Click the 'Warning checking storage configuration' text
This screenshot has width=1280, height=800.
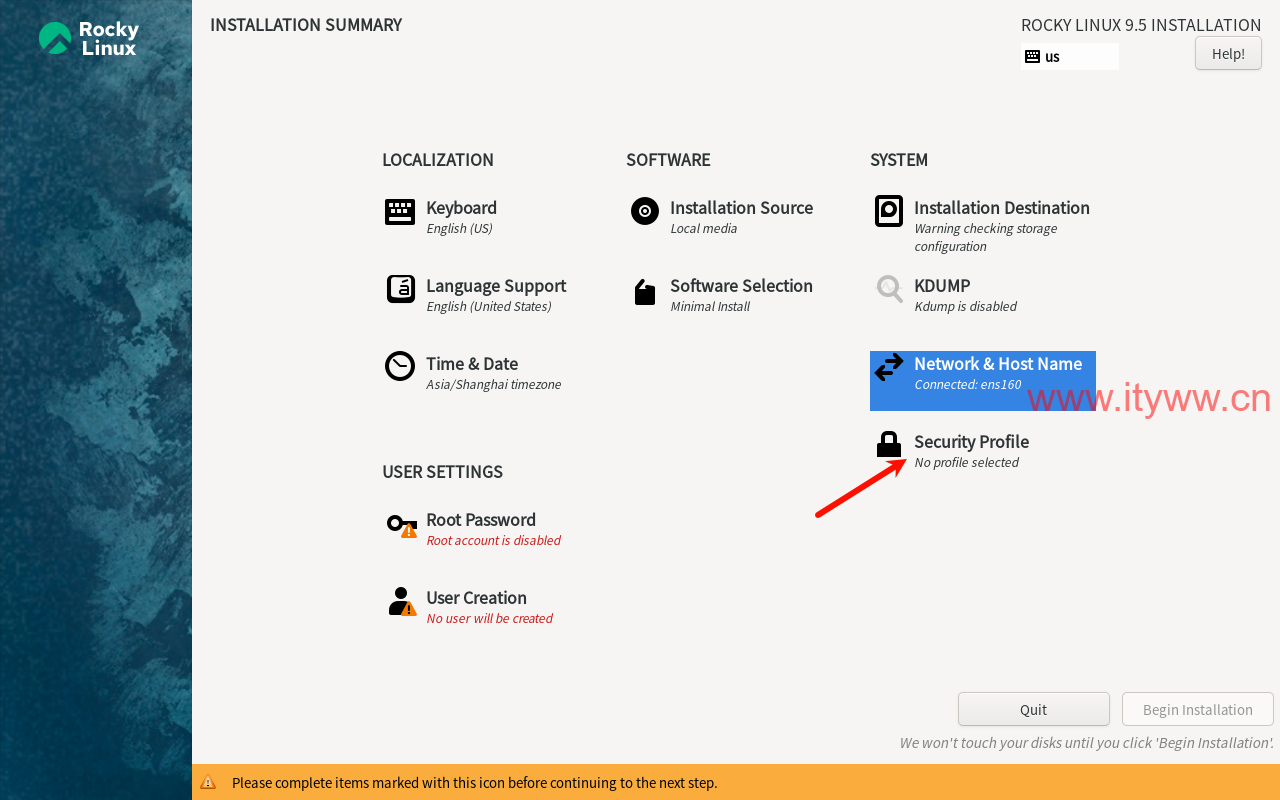pyautogui.click(x=985, y=237)
